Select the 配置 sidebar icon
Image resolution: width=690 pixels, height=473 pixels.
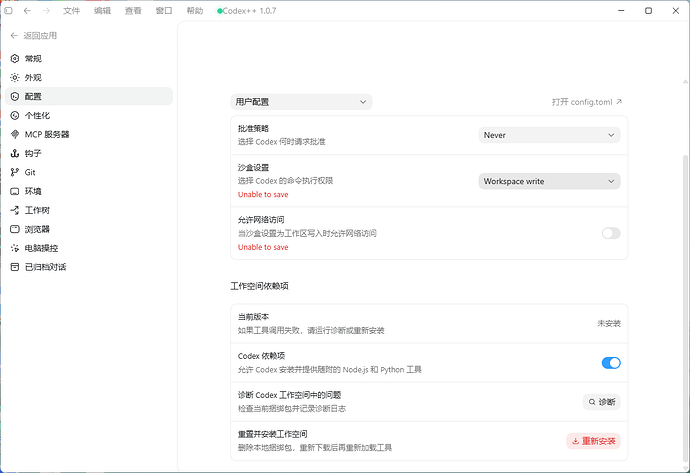[x=15, y=96]
